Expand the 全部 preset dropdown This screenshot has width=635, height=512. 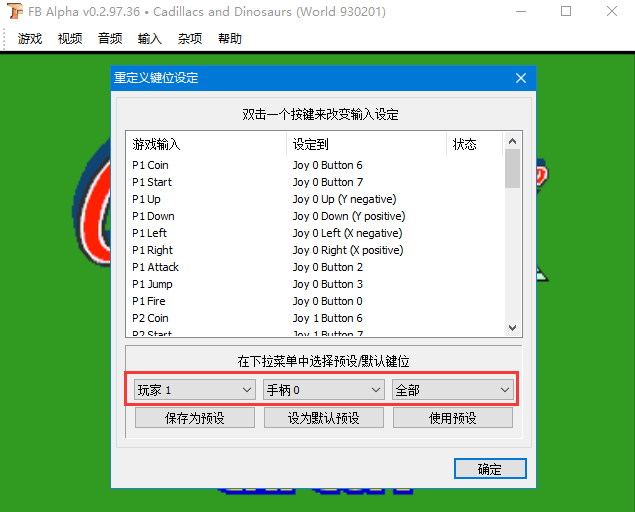(x=453, y=390)
